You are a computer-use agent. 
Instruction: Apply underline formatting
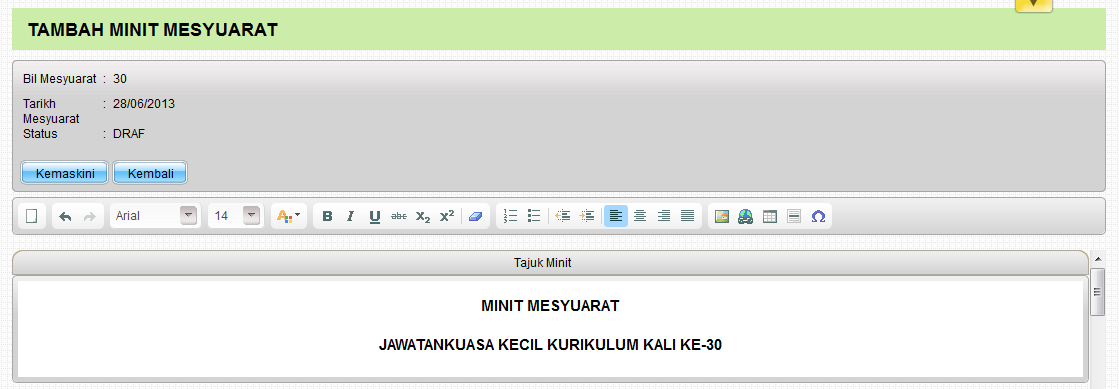375,216
